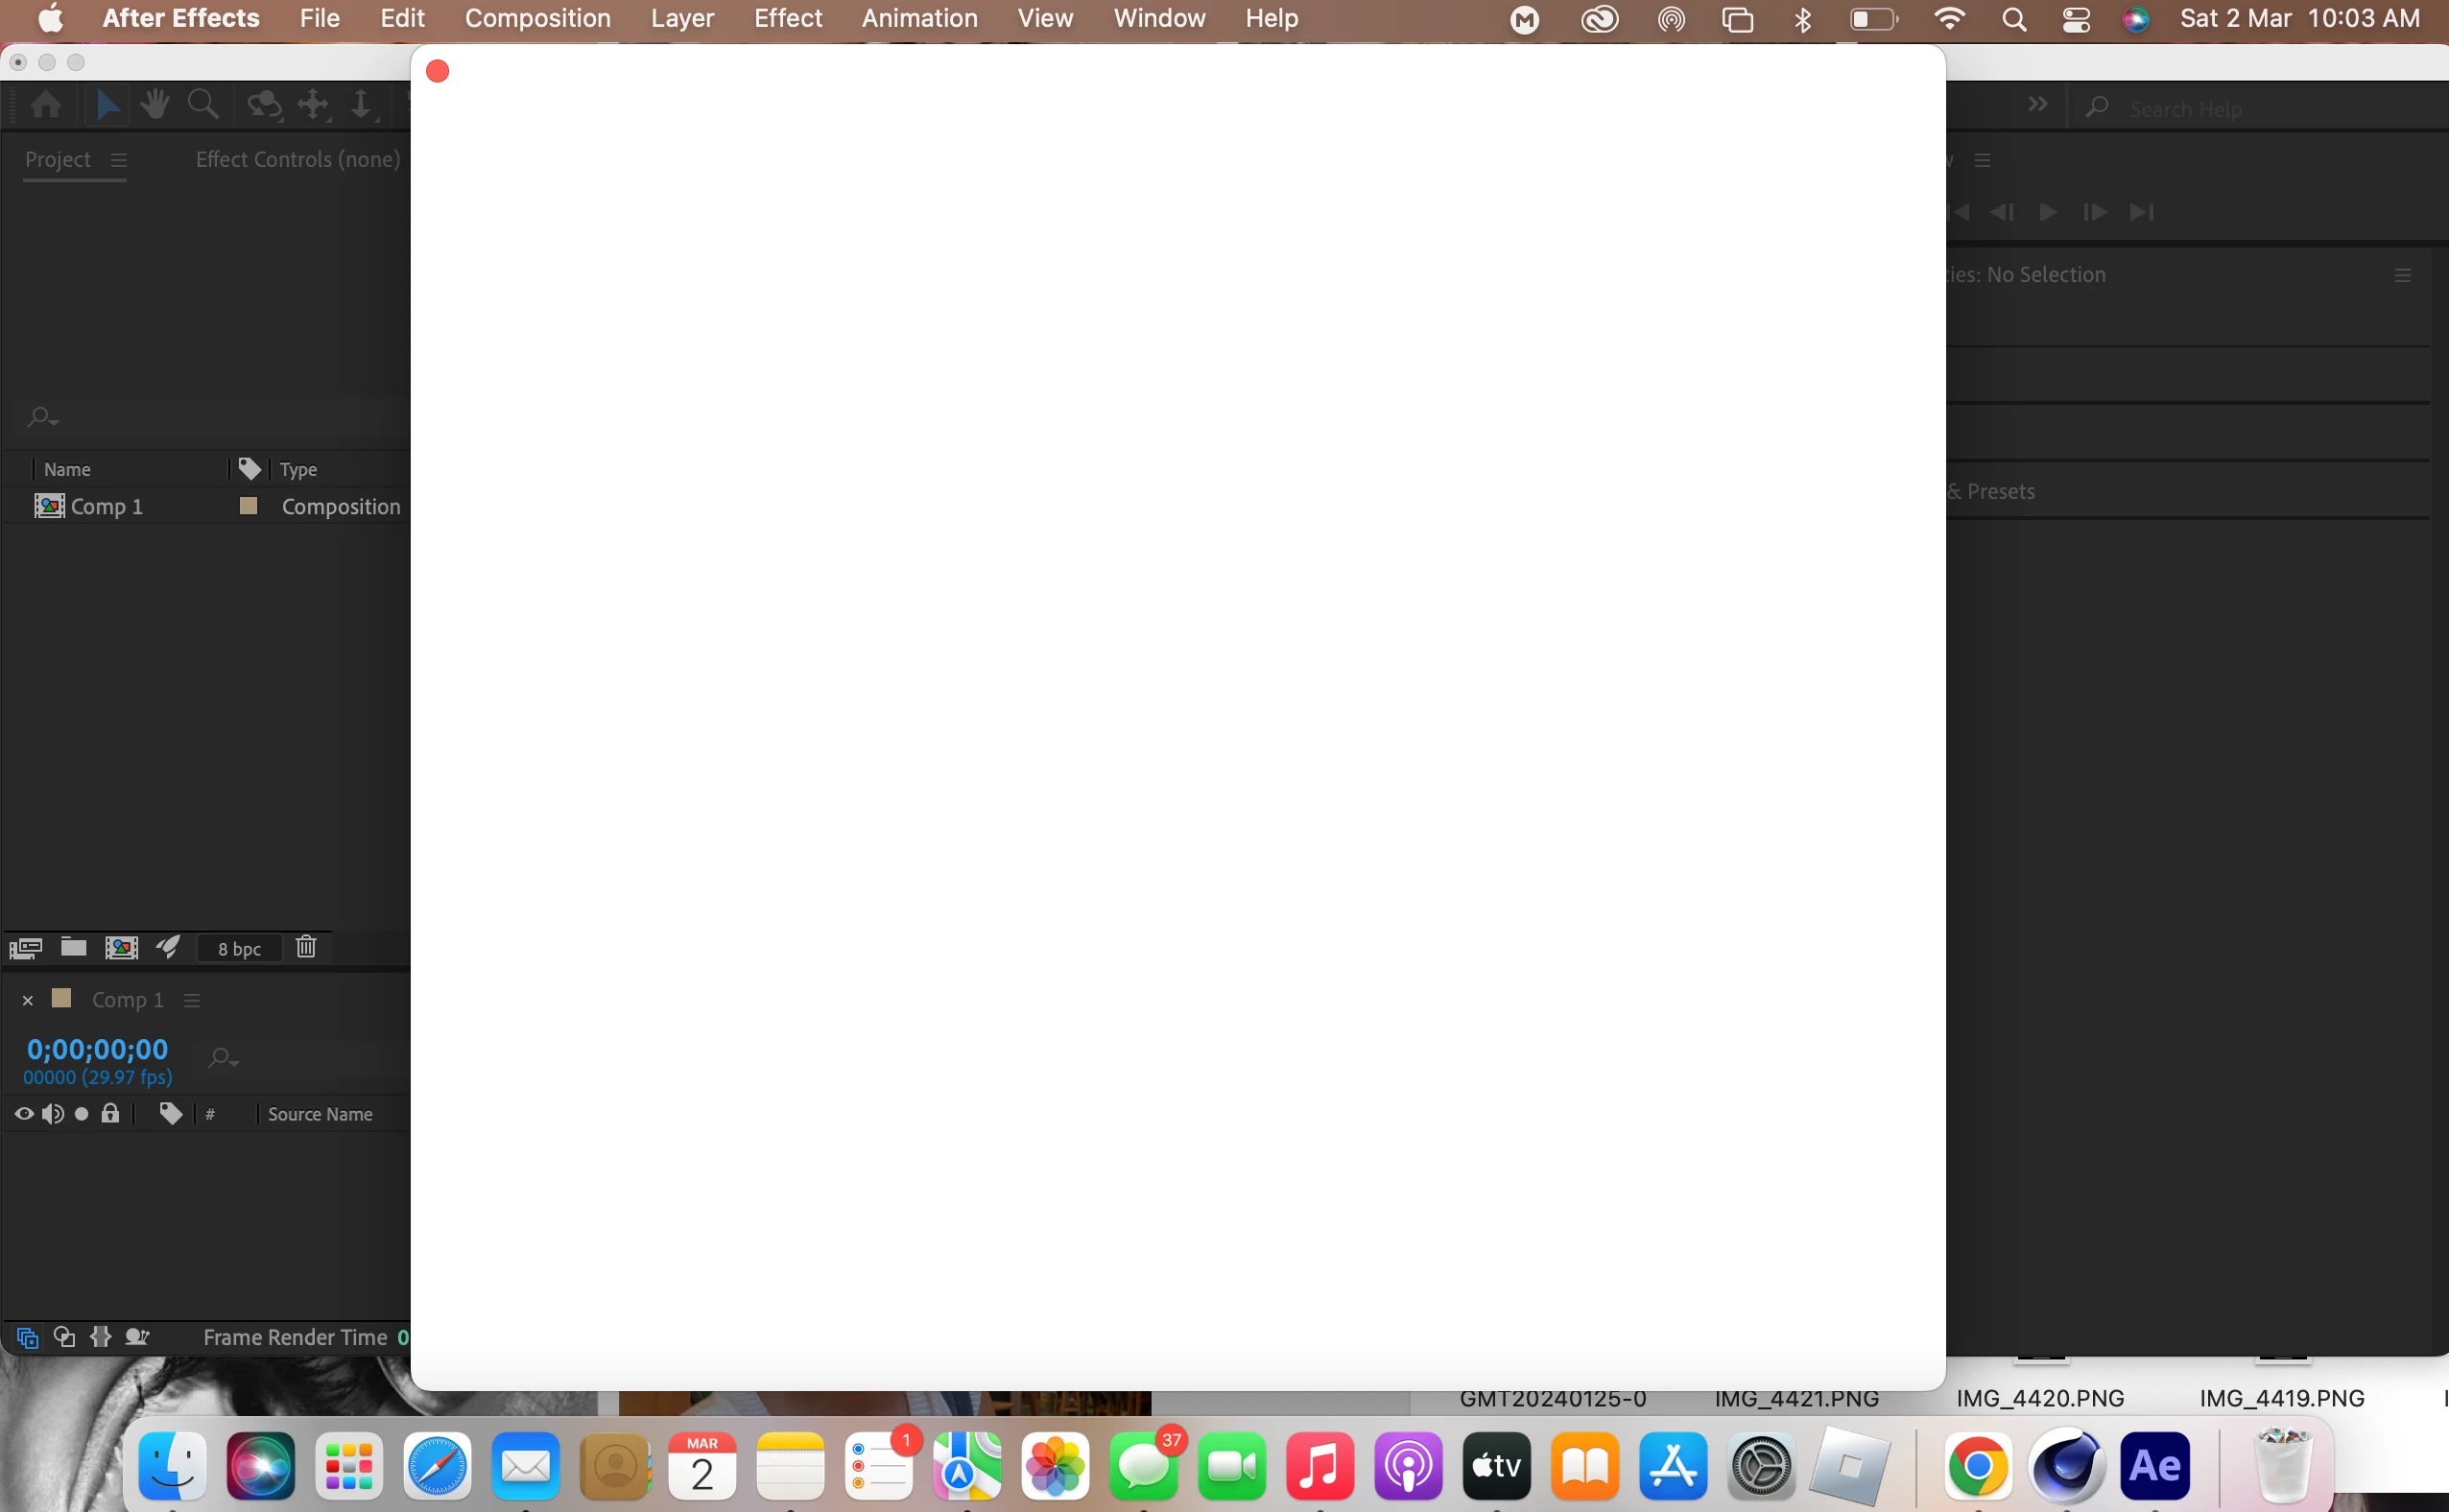Click the Home icon in toolbar
The image size is (2449, 1512).
click(x=46, y=104)
